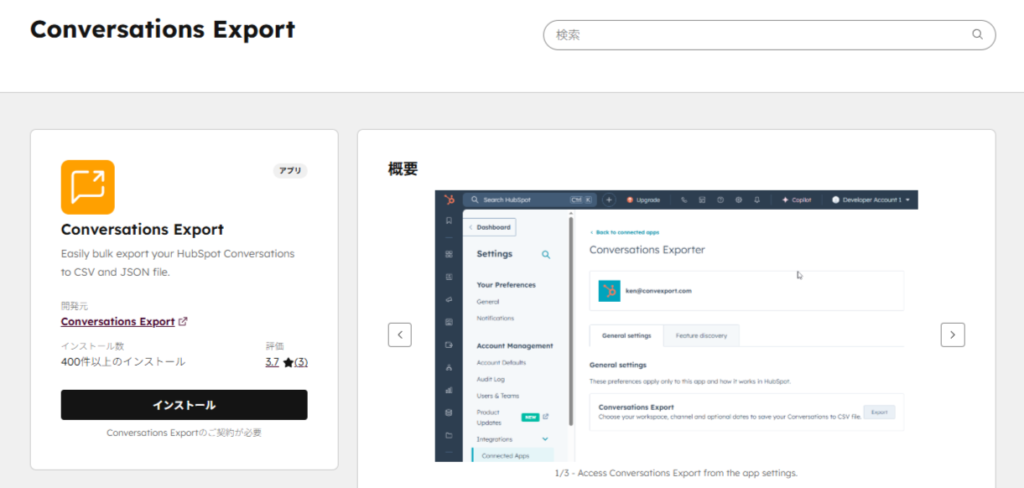Screen dimensions: 1024x488
Task: Click the teal HubSpot account icon beside ken@convexport.com
Action: (x=609, y=291)
